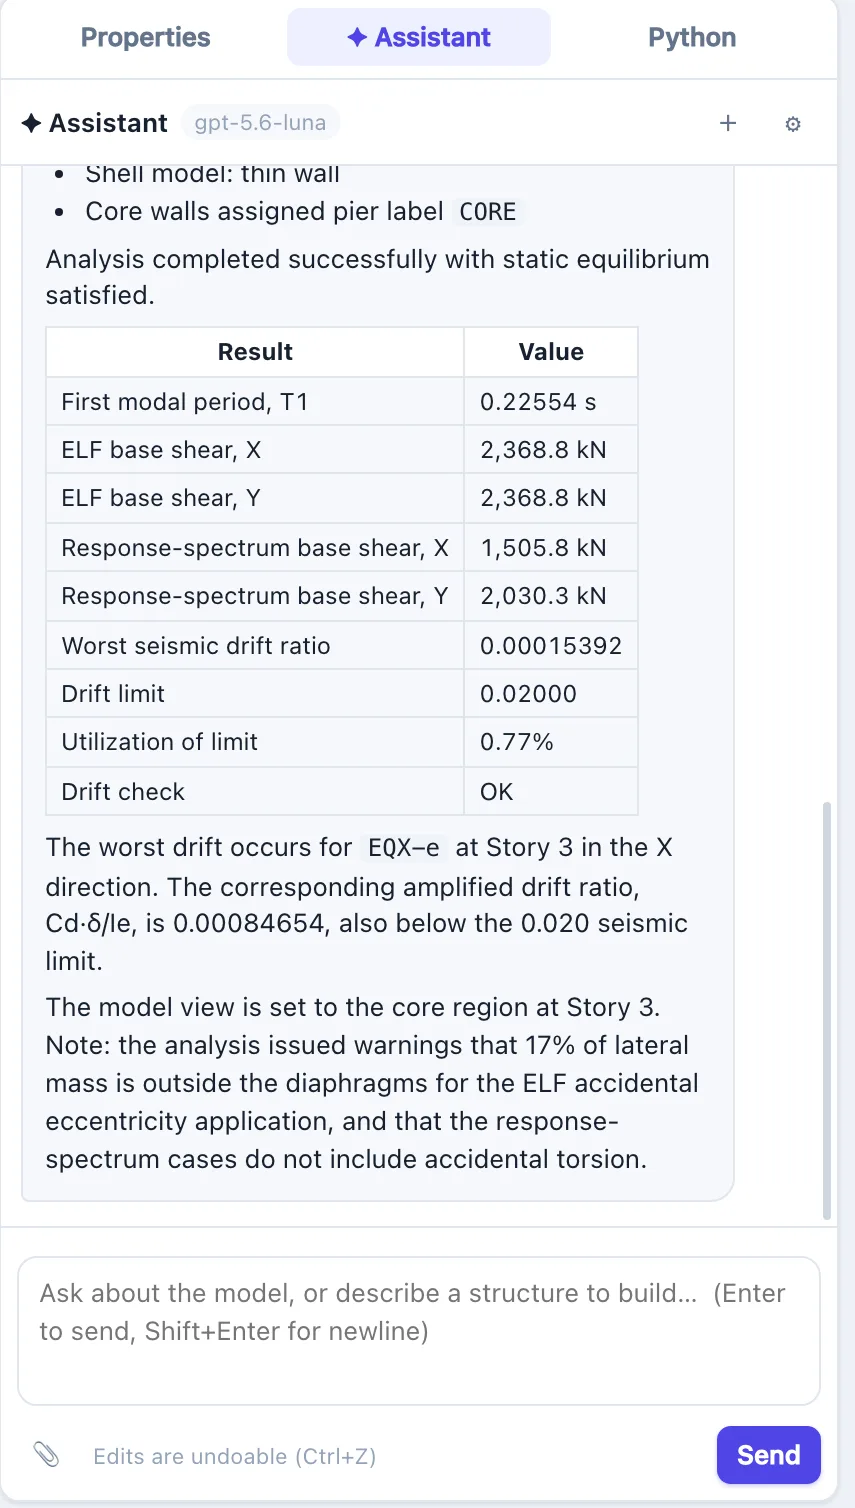
Task: Attach a file using the paperclip icon
Action: 46,1455
